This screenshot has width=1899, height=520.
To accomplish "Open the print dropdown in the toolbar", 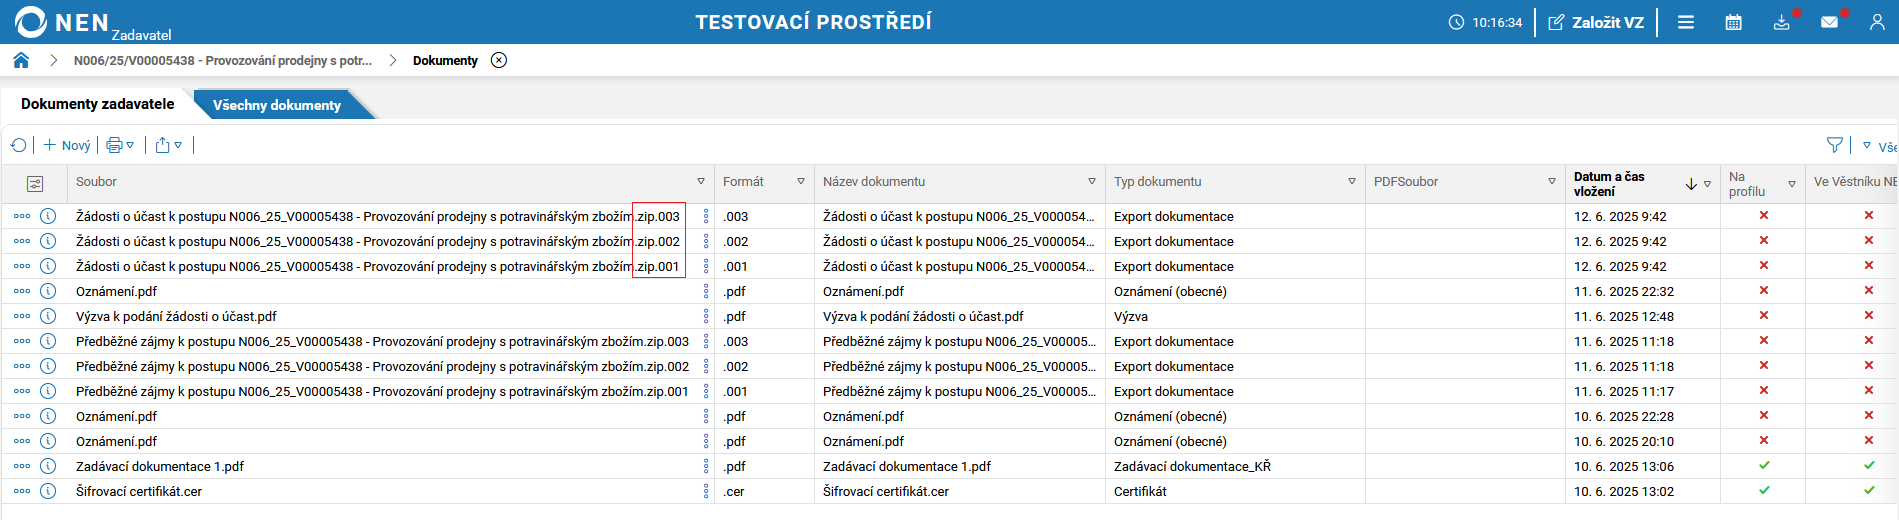I will pos(120,145).
